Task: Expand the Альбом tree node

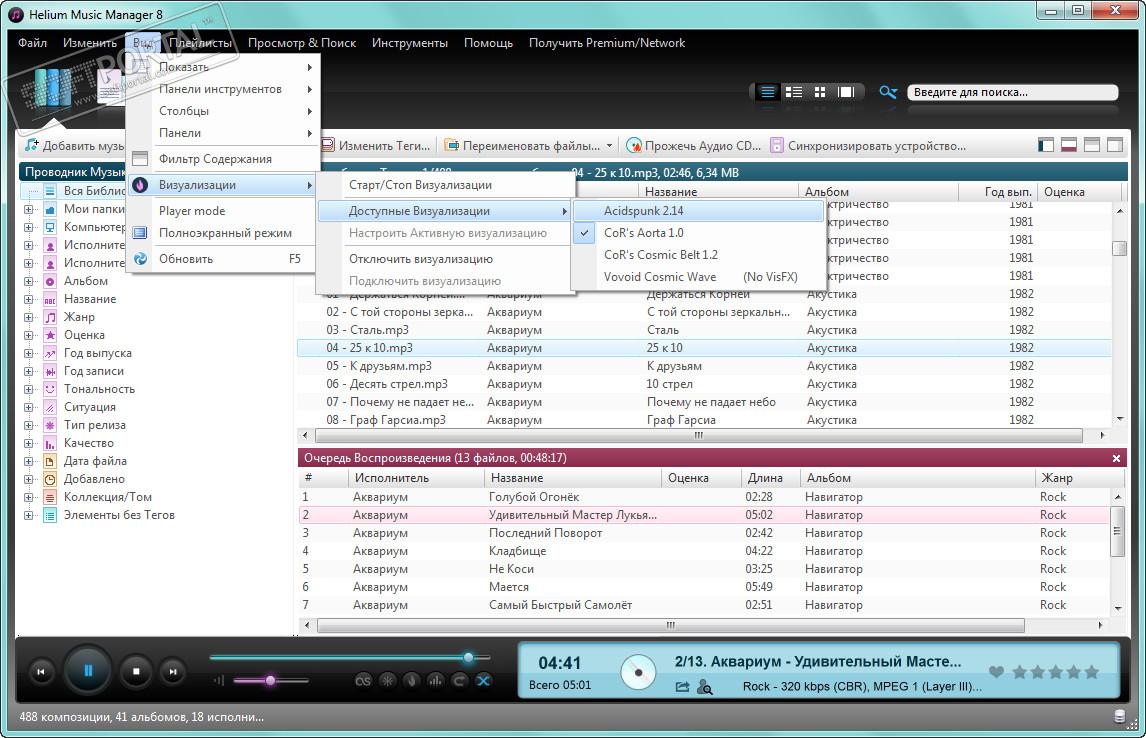Action: [29, 281]
